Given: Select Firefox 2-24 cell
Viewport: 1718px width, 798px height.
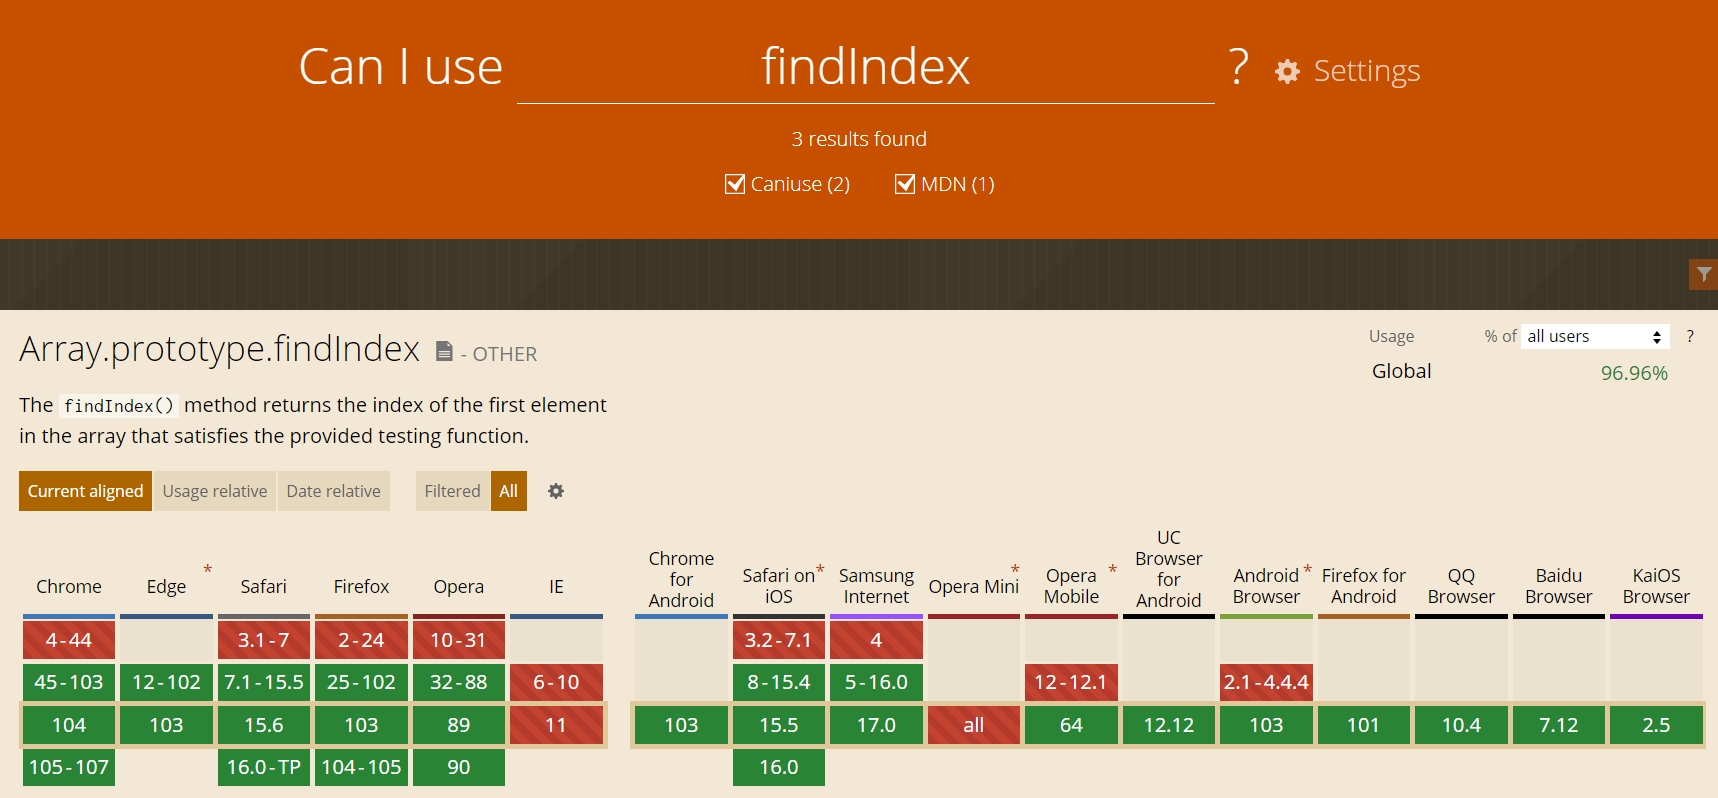Looking at the screenshot, I should [x=361, y=640].
